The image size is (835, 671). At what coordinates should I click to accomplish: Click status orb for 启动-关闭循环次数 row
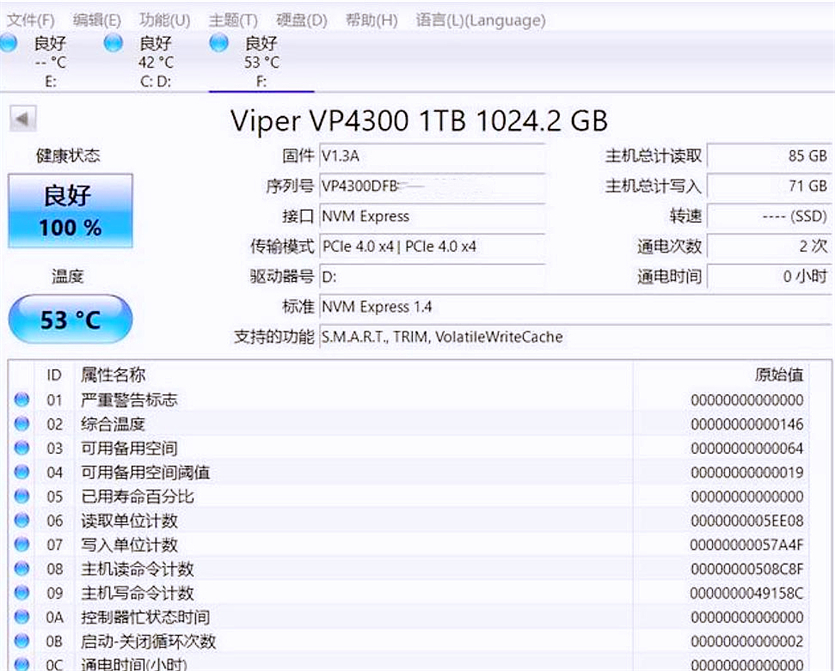click(22, 642)
